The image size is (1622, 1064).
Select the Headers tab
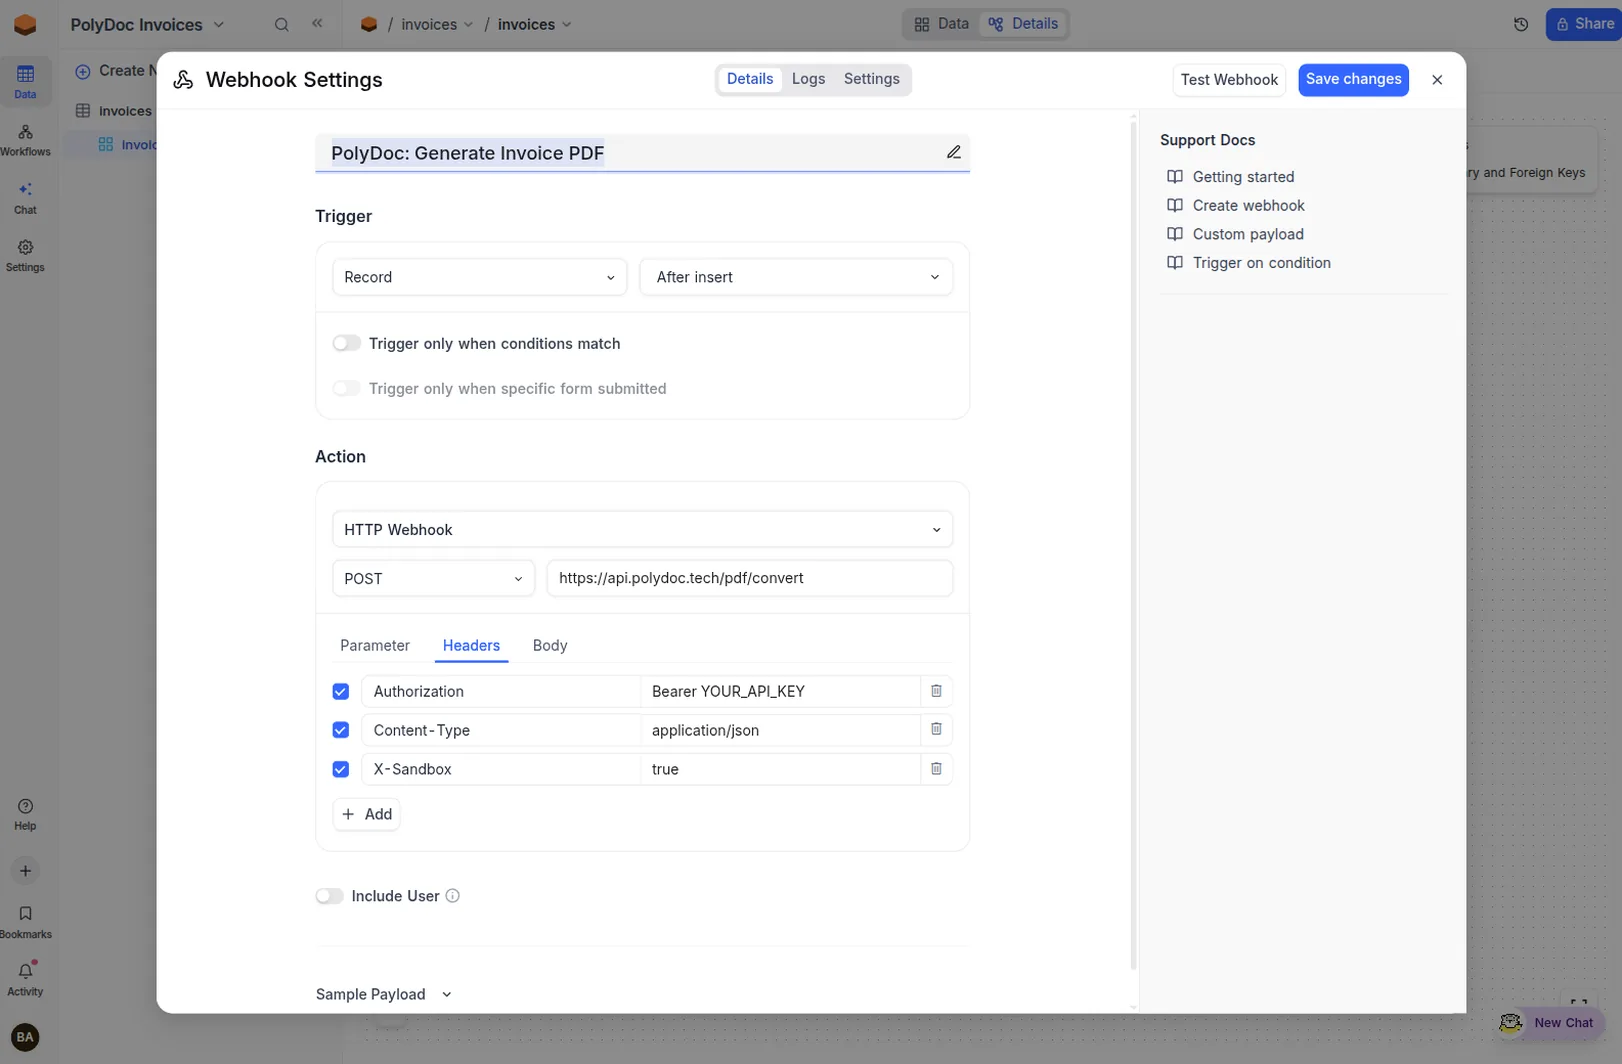coord(471,645)
